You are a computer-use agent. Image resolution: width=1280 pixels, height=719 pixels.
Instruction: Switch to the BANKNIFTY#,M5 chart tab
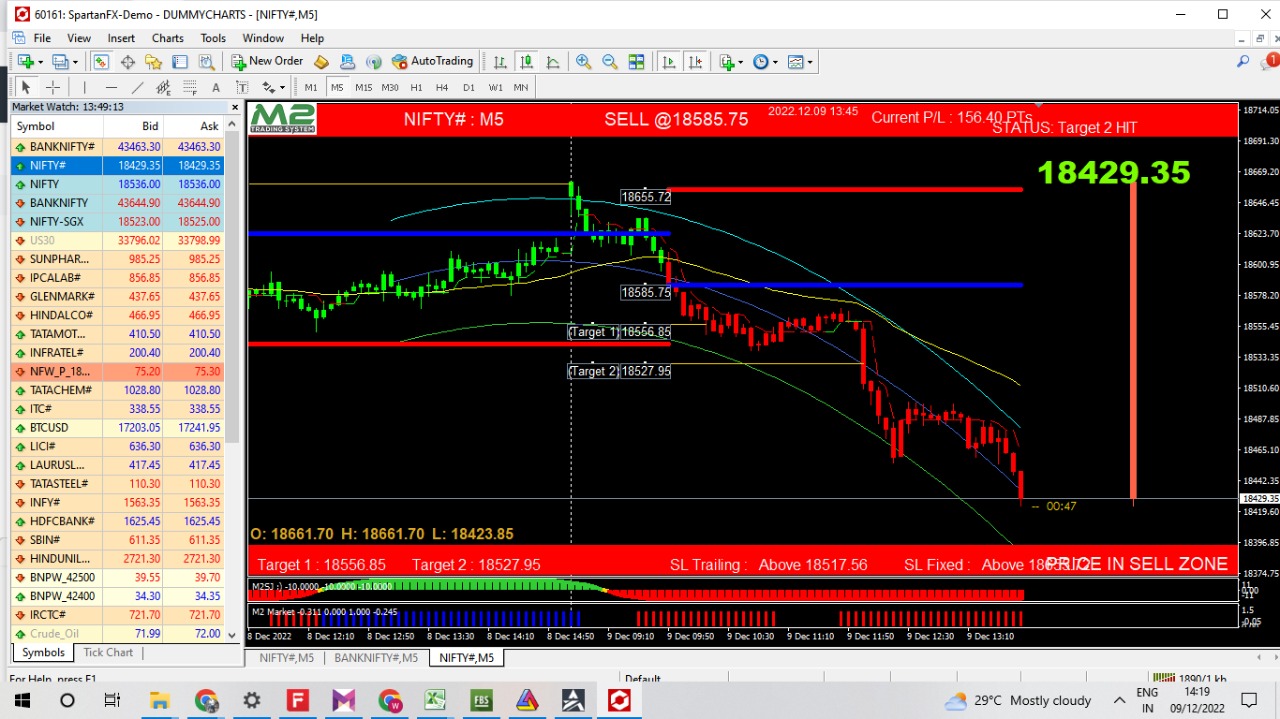click(376, 657)
